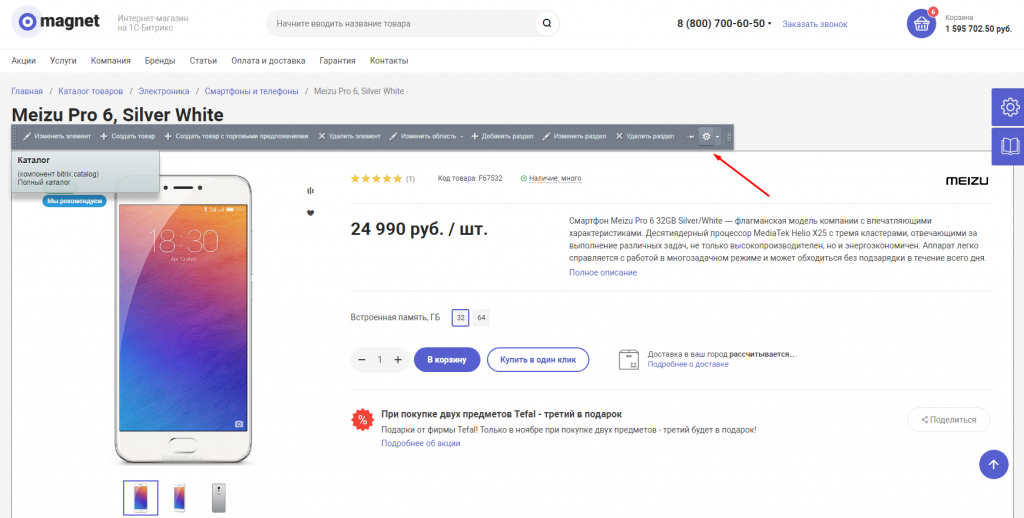The height and width of the screenshot is (518, 1024).
Task: Open the 'Акции' menu item
Action: (24, 61)
